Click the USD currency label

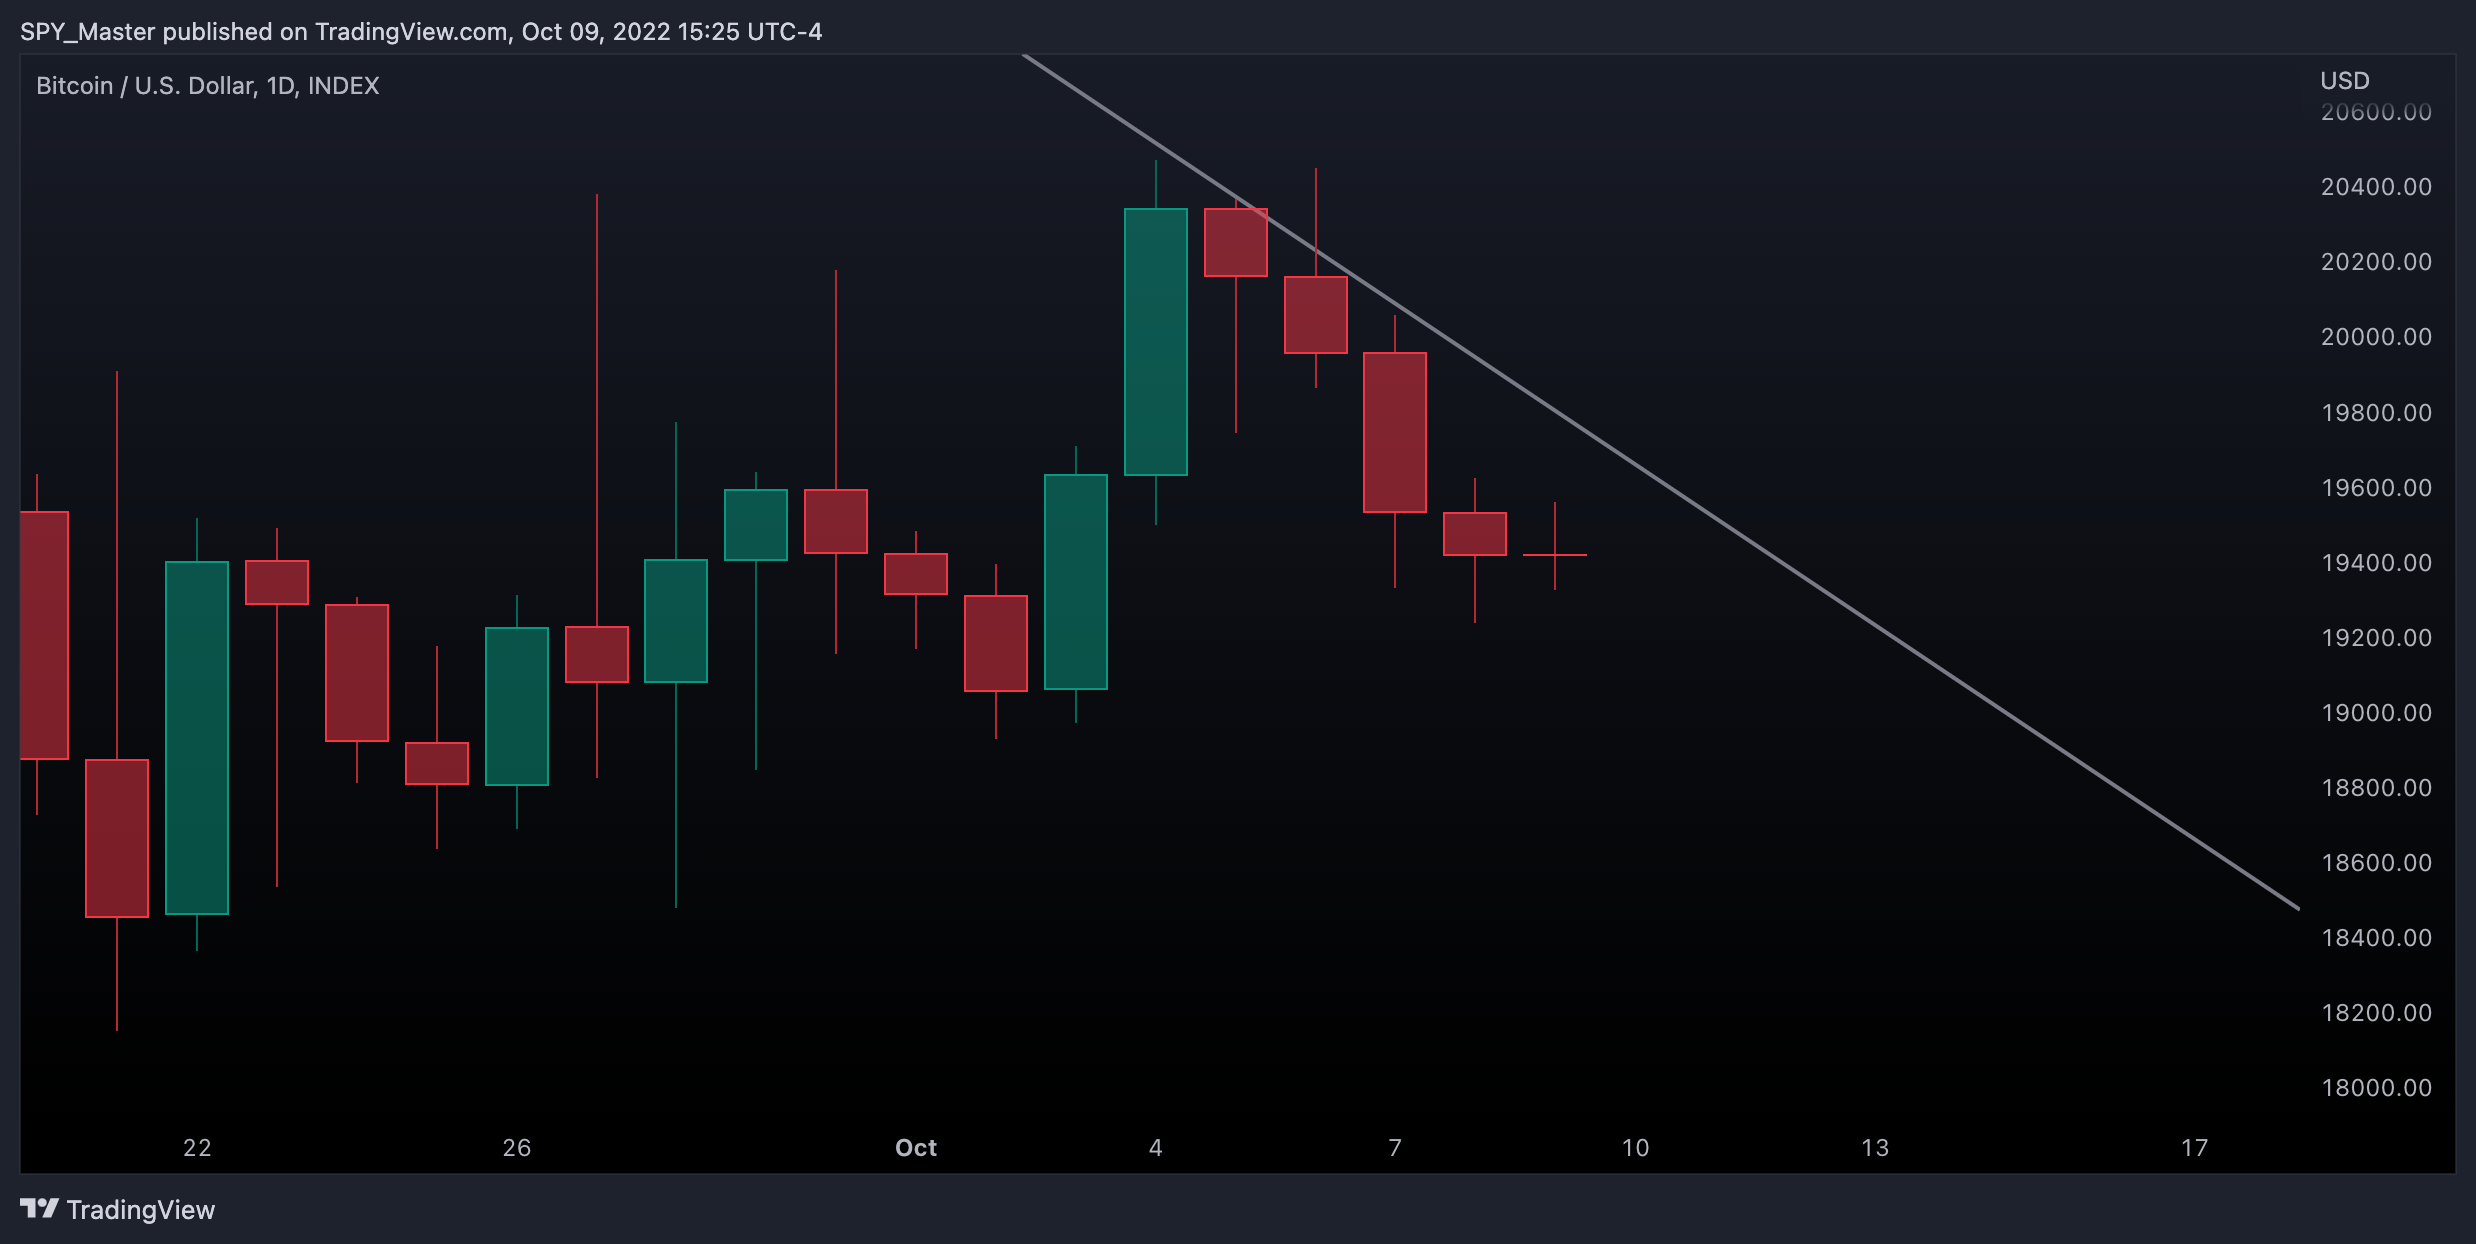[2345, 81]
